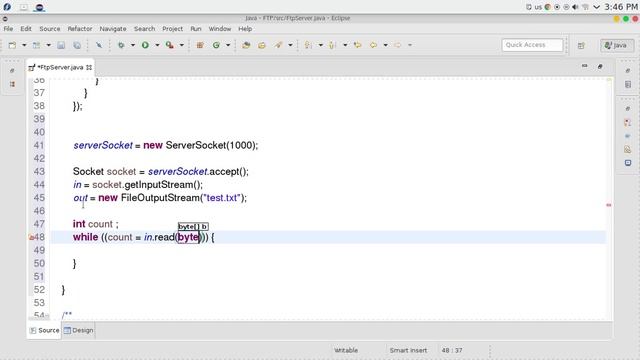
Task: Click the error marker on line 48
Action: [x=31, y=237]
